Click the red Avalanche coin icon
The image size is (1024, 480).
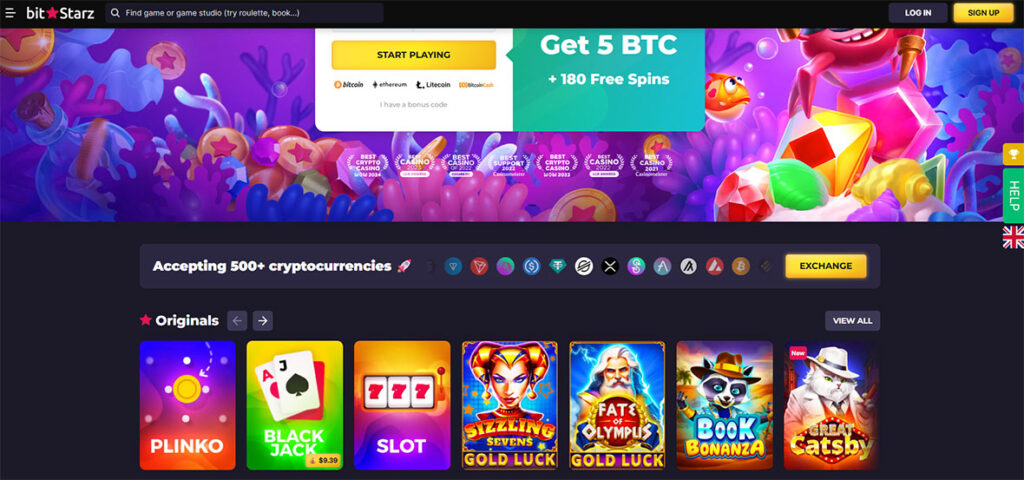pos(714,266)
